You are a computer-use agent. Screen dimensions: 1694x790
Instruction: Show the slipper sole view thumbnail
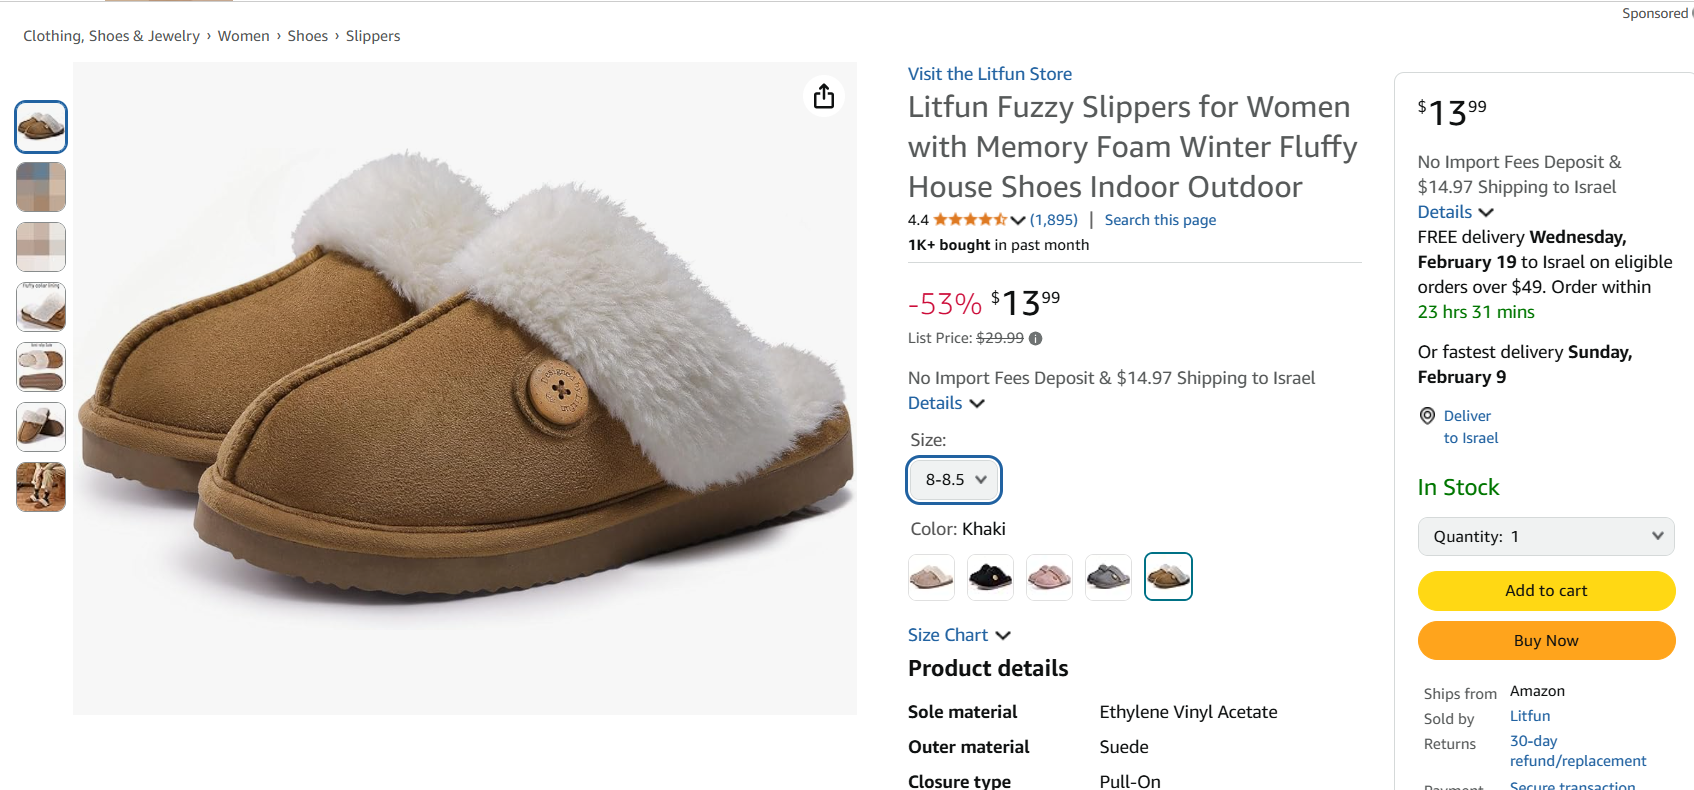(41, 367)
